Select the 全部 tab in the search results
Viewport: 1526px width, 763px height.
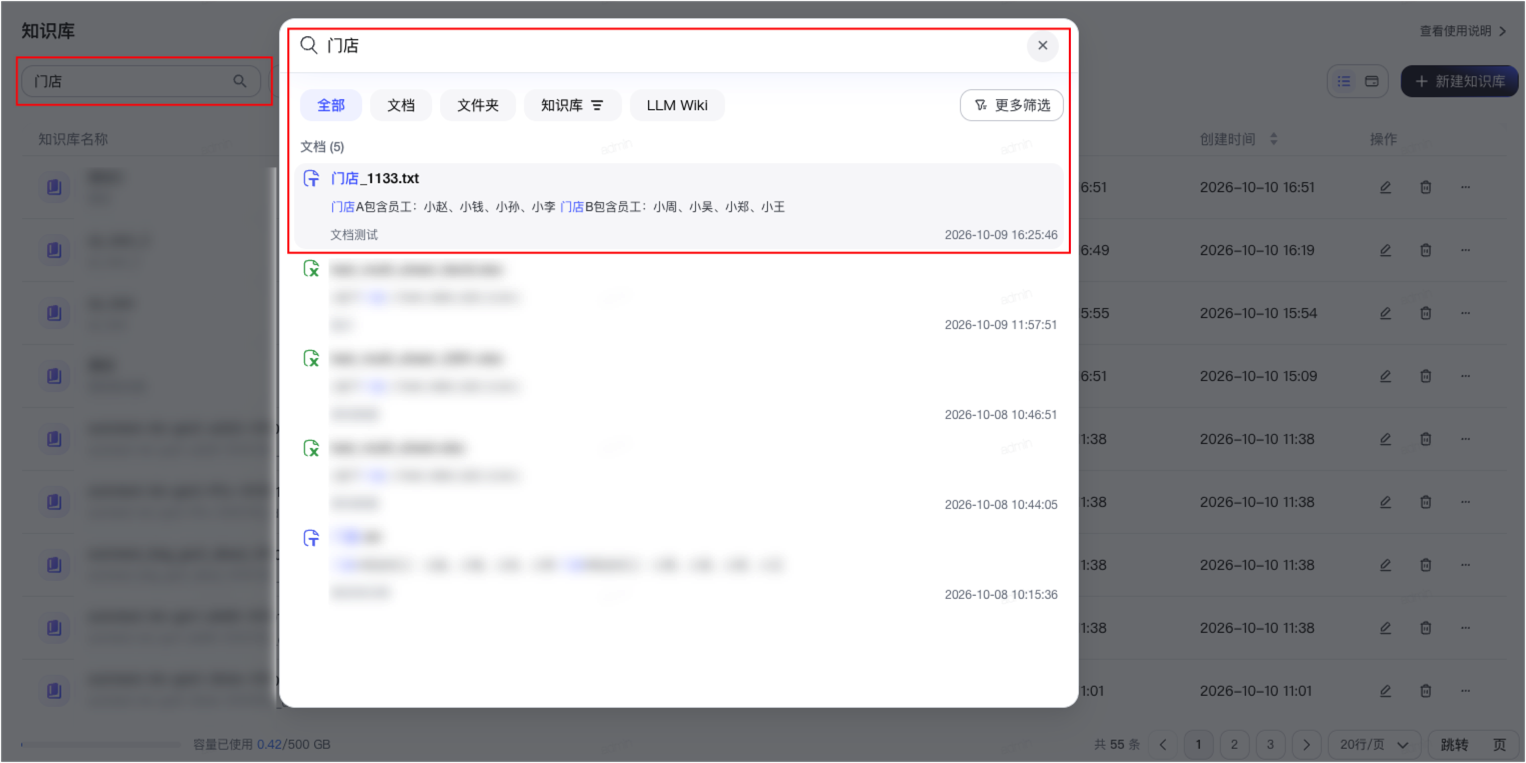point(331,105)
